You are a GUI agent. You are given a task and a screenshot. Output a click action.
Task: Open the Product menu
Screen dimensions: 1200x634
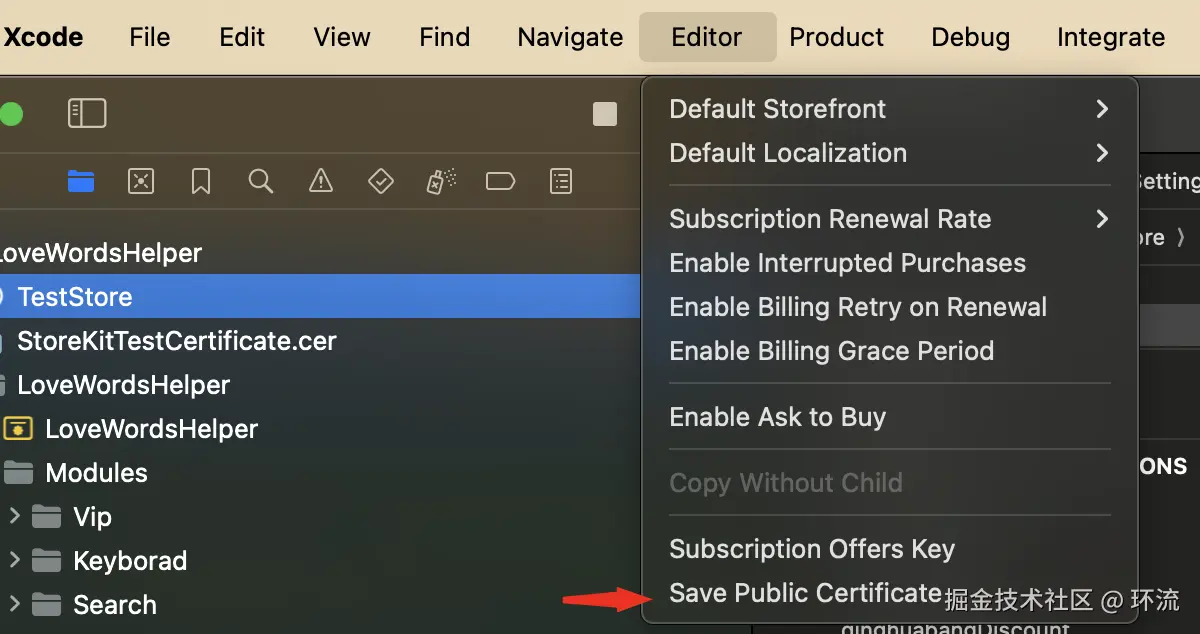(837, 37)
